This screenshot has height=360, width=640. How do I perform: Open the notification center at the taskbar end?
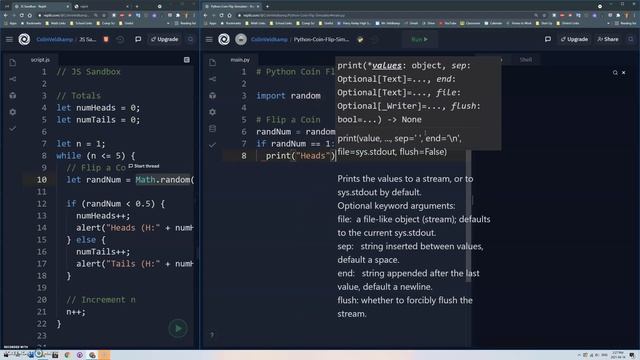pos(632,355)
